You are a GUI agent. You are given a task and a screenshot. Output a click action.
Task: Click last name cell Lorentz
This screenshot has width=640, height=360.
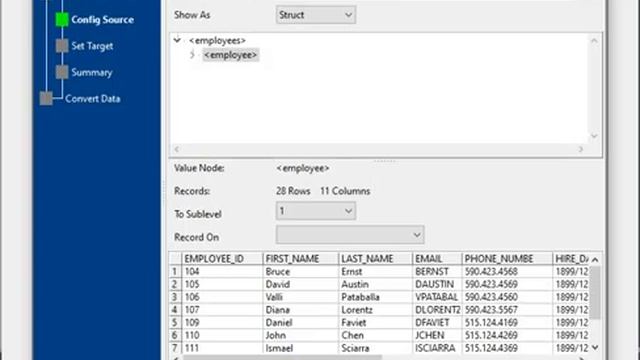[376, 310]
